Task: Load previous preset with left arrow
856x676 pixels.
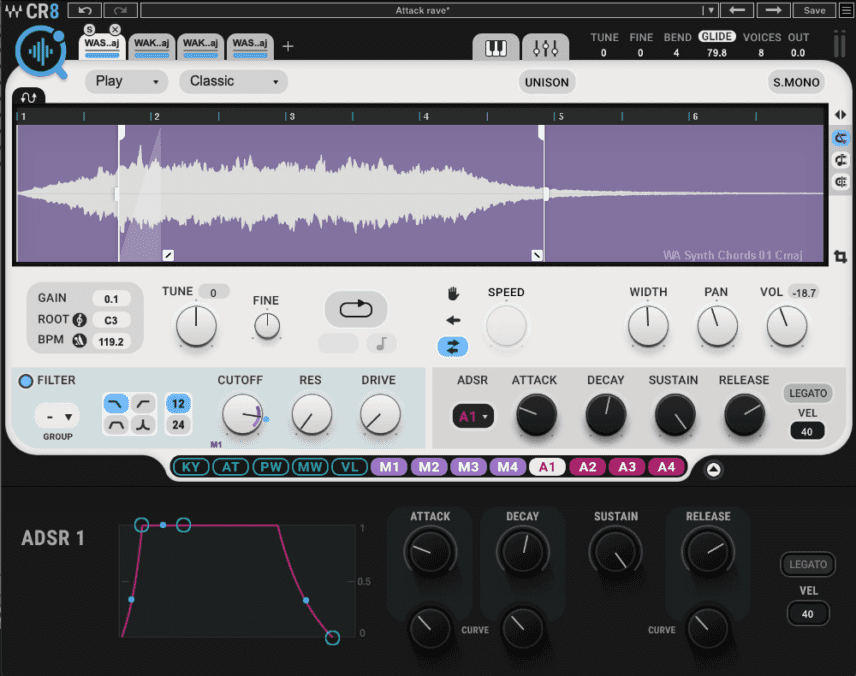Action: tap(737, 10)
